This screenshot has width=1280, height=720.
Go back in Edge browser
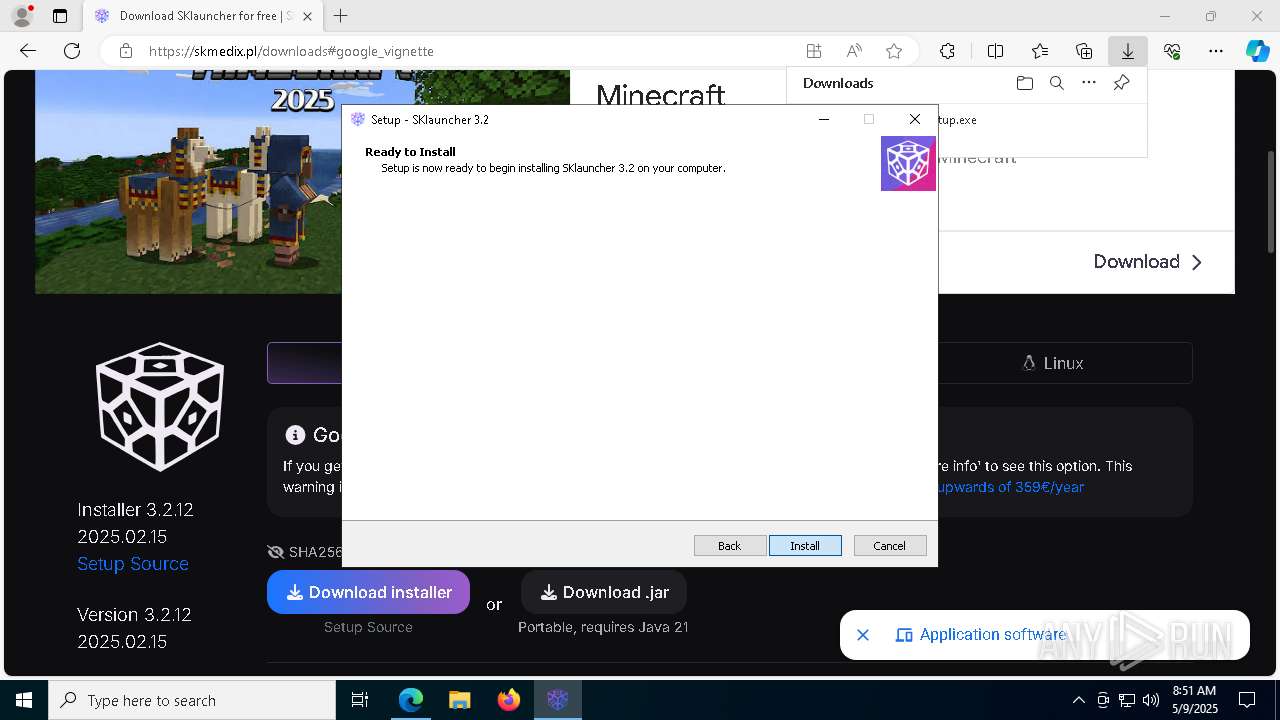pos(28,51)
